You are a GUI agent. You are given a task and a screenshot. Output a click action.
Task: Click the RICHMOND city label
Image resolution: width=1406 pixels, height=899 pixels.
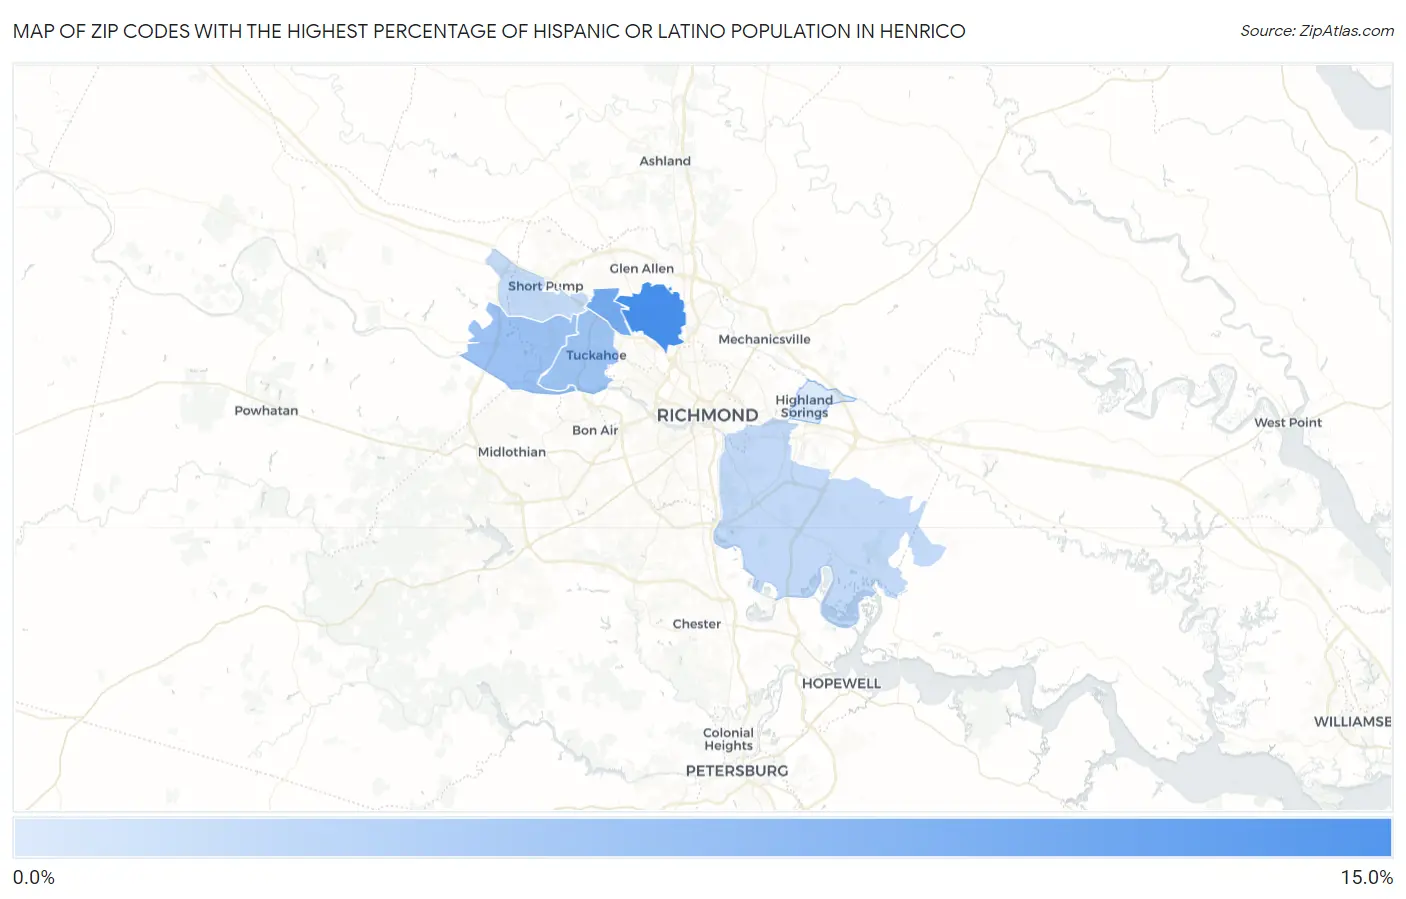(707, 415)
